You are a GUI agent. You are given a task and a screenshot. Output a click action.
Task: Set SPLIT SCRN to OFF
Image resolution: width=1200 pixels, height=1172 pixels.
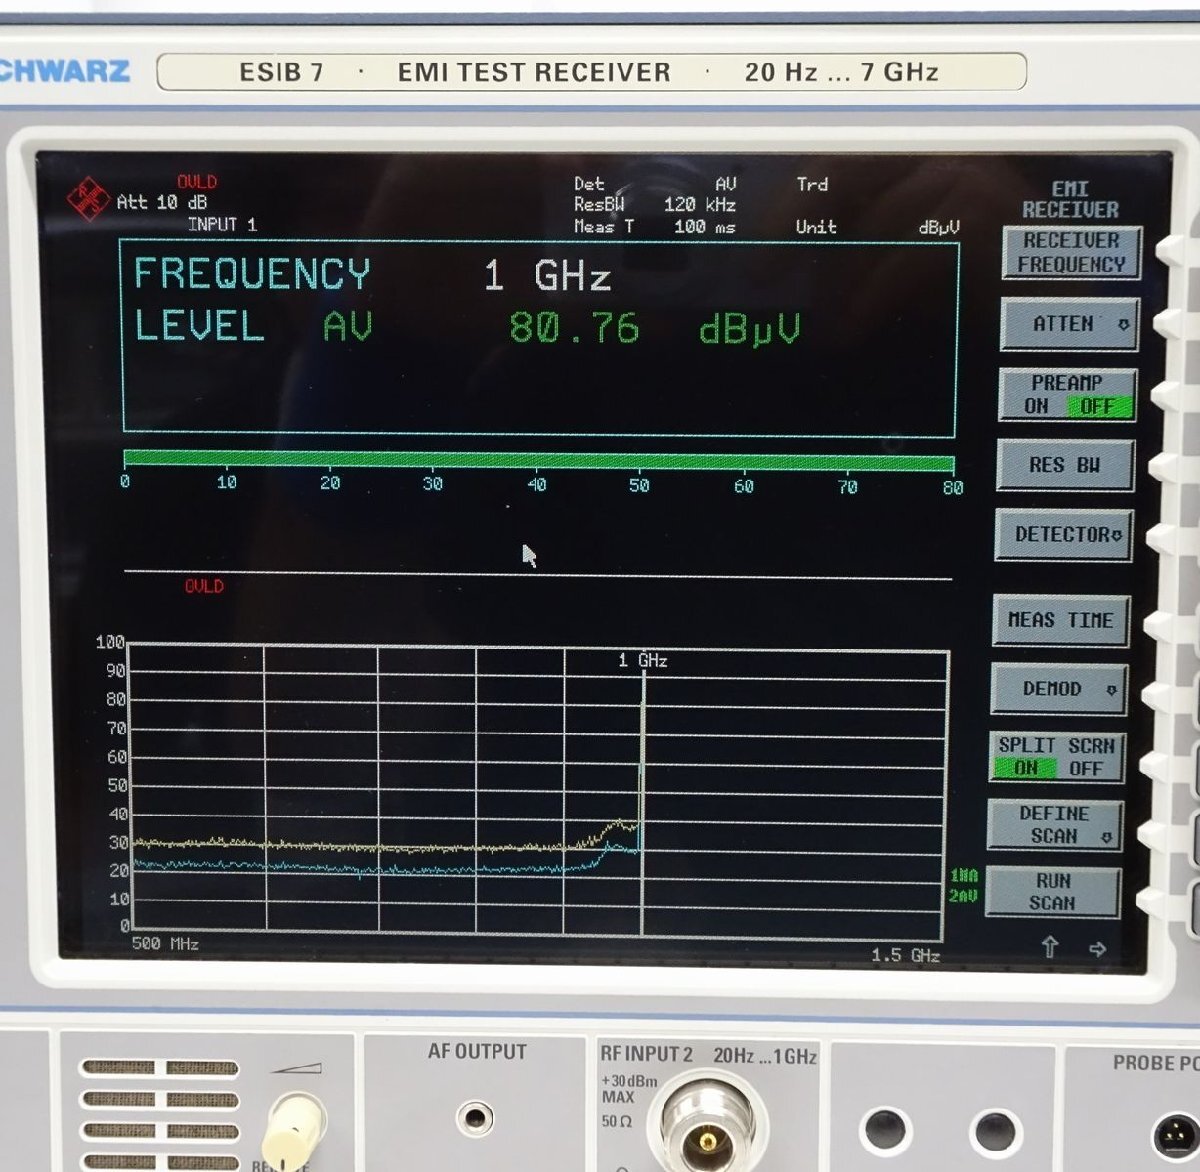[1086, 768]
